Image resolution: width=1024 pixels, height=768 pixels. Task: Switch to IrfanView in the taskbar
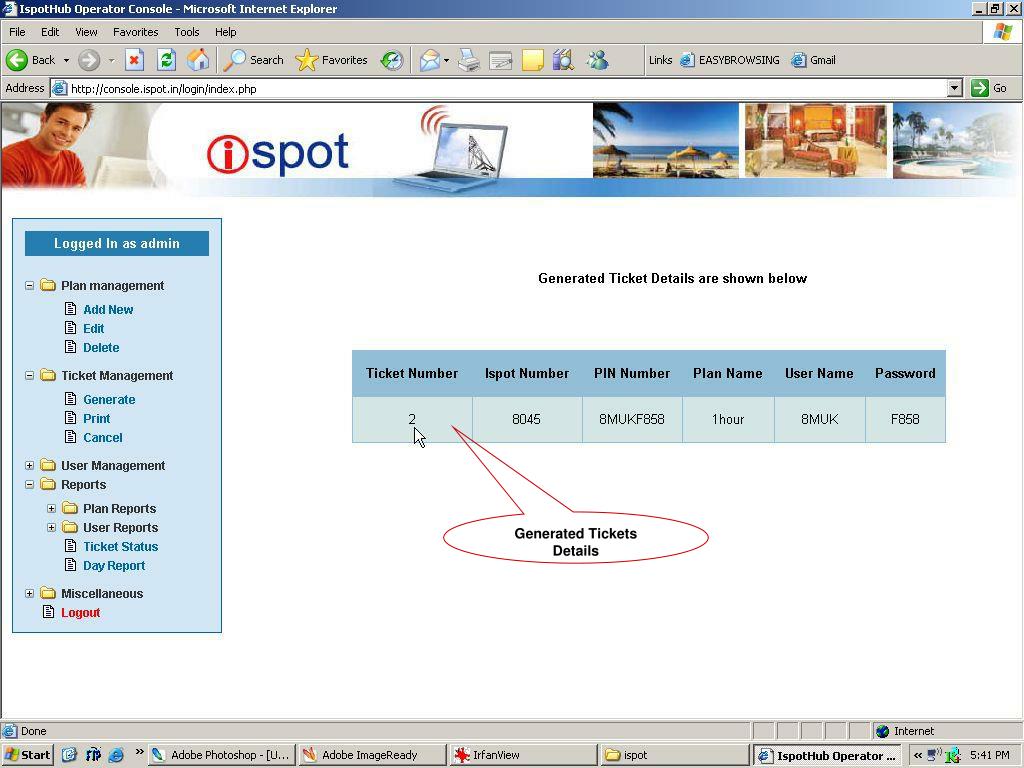(522, 755)
